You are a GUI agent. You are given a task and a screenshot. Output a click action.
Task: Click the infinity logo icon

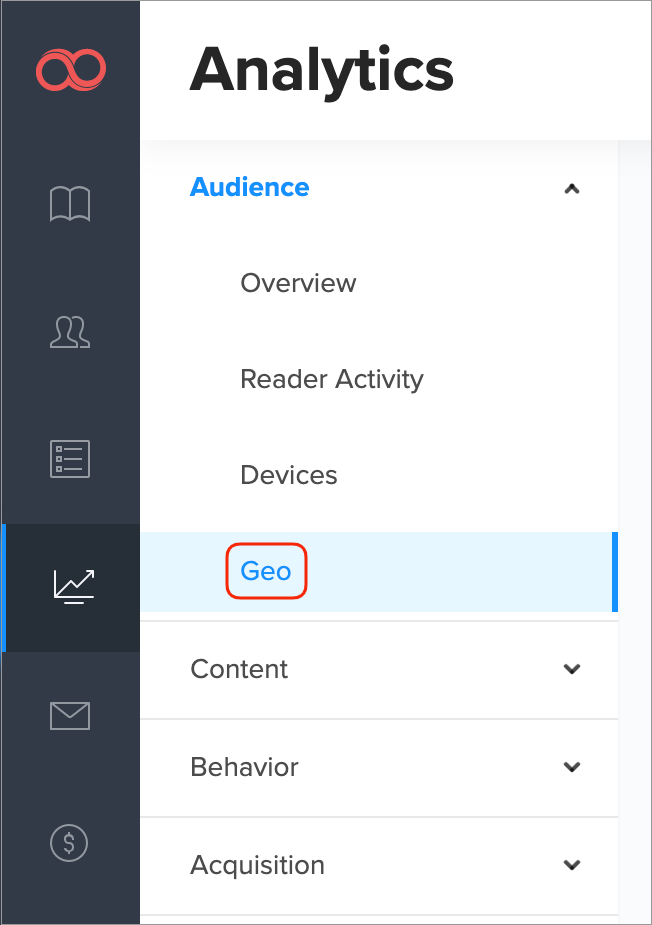[70, 70]
